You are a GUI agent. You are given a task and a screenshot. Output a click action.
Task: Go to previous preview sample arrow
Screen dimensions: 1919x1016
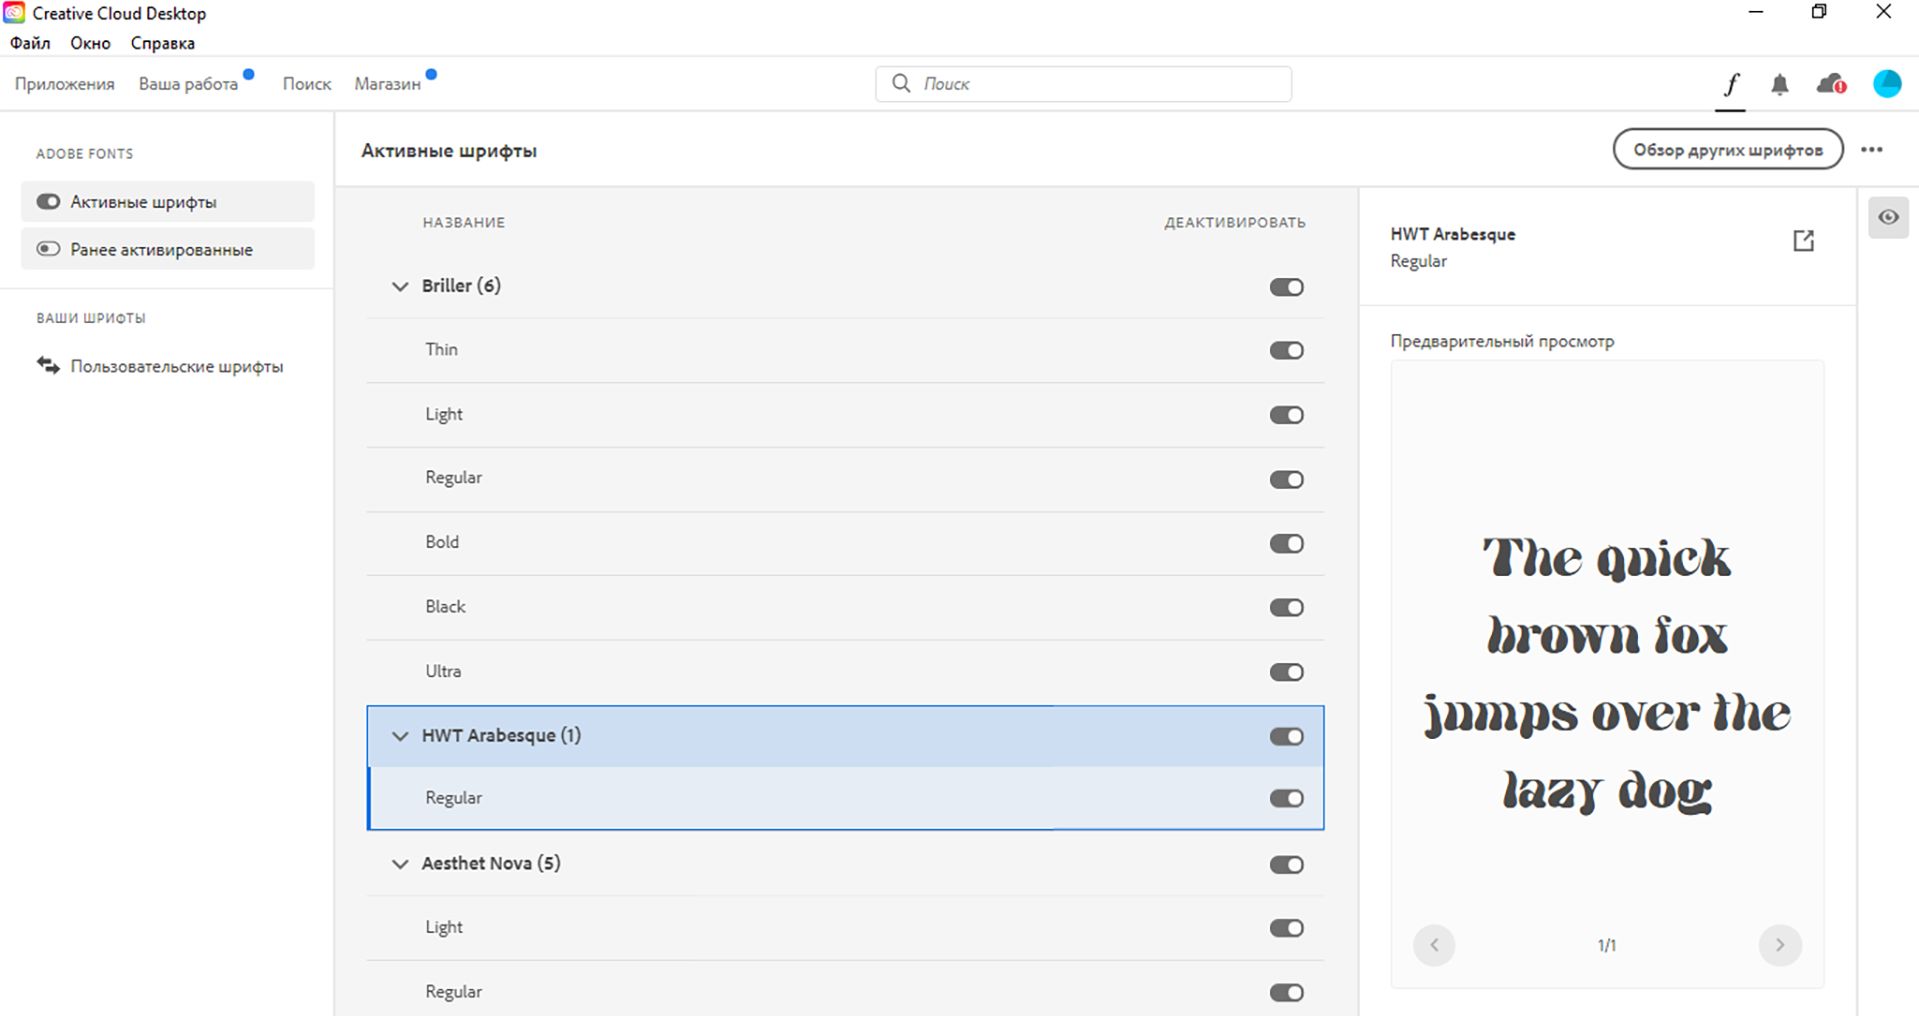click(x=1434, y=945)
